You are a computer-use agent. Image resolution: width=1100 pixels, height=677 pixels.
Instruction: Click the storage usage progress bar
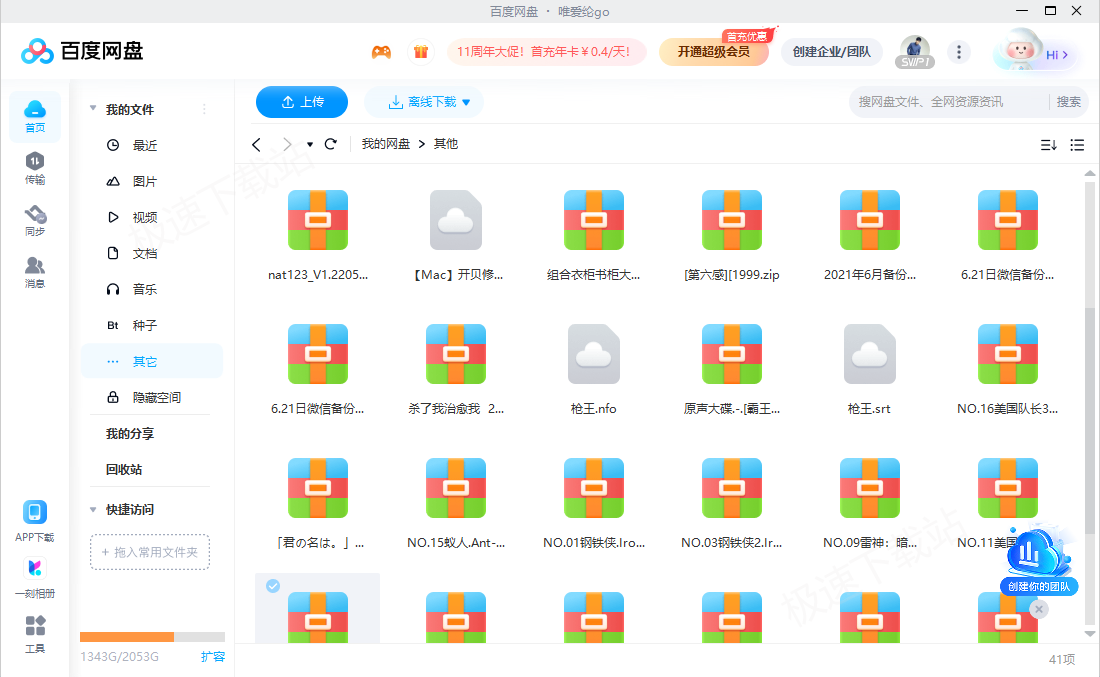(x=152, y=637)
